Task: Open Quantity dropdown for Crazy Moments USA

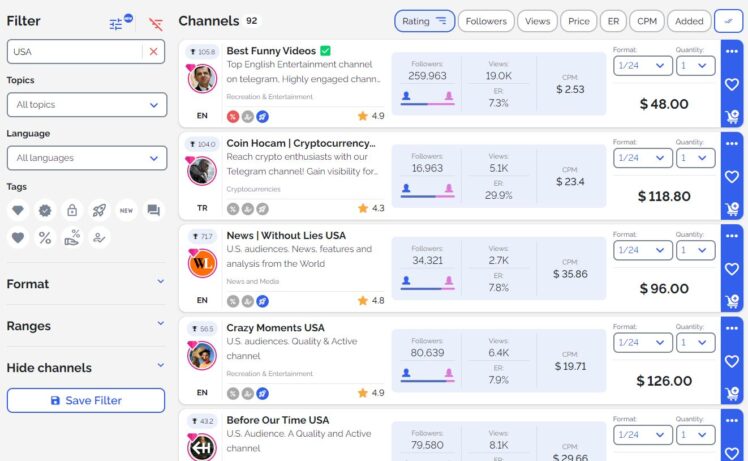Action: click(x=696, y=343)
